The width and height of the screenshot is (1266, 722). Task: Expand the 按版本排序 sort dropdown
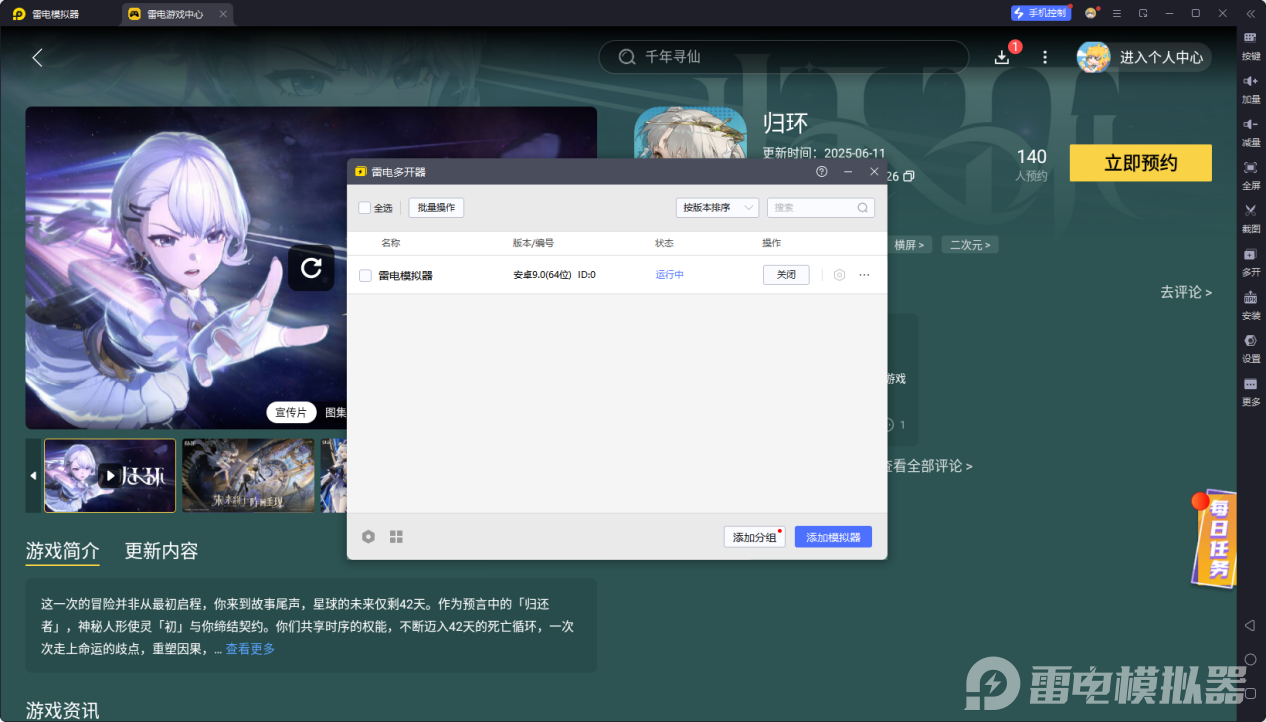pos(717,208)
